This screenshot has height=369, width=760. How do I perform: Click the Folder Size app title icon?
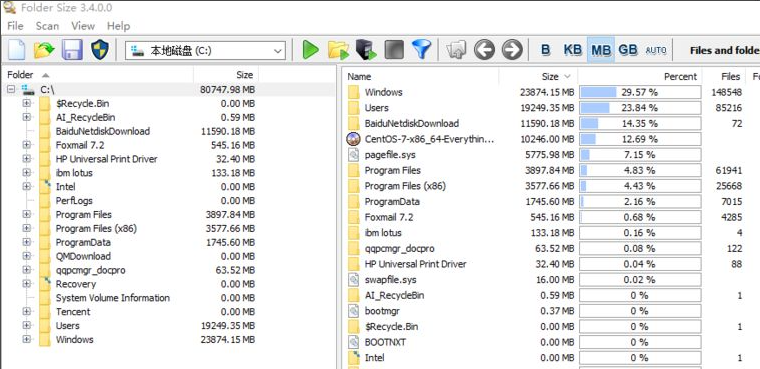pyautogui.click(x=9, y=7)
